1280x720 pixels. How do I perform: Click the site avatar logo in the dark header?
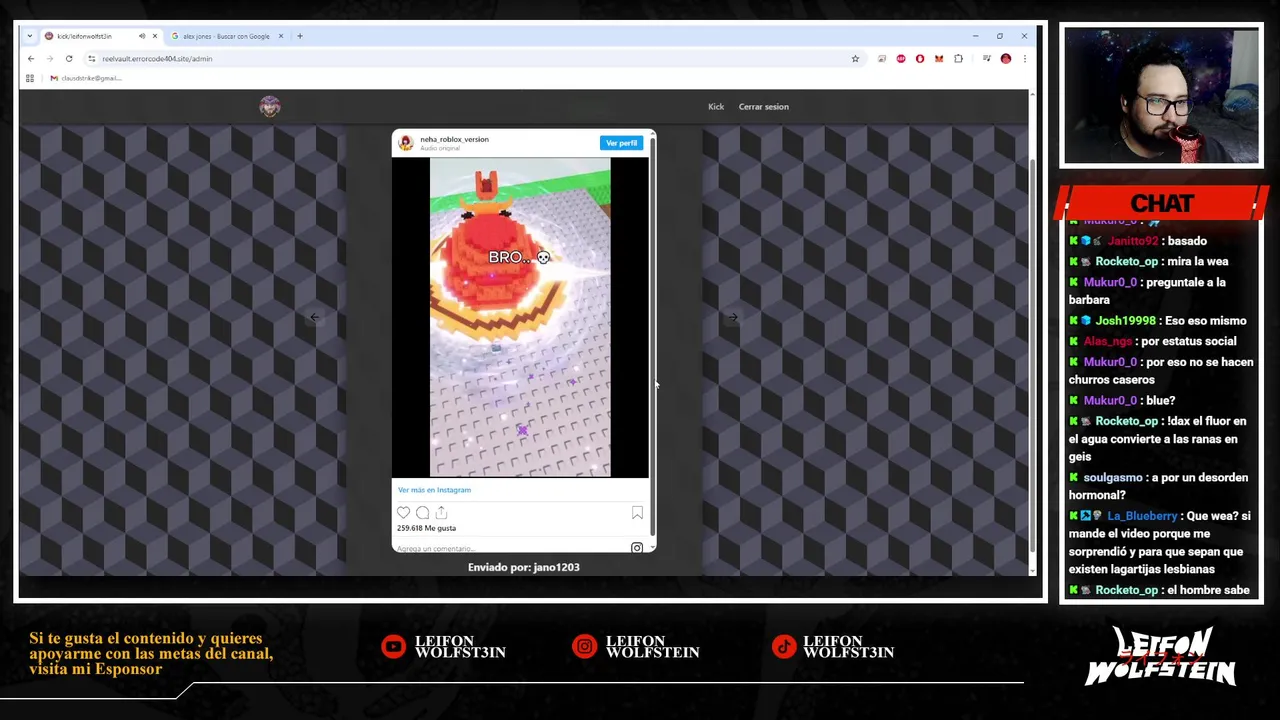[x=270, y=107]
